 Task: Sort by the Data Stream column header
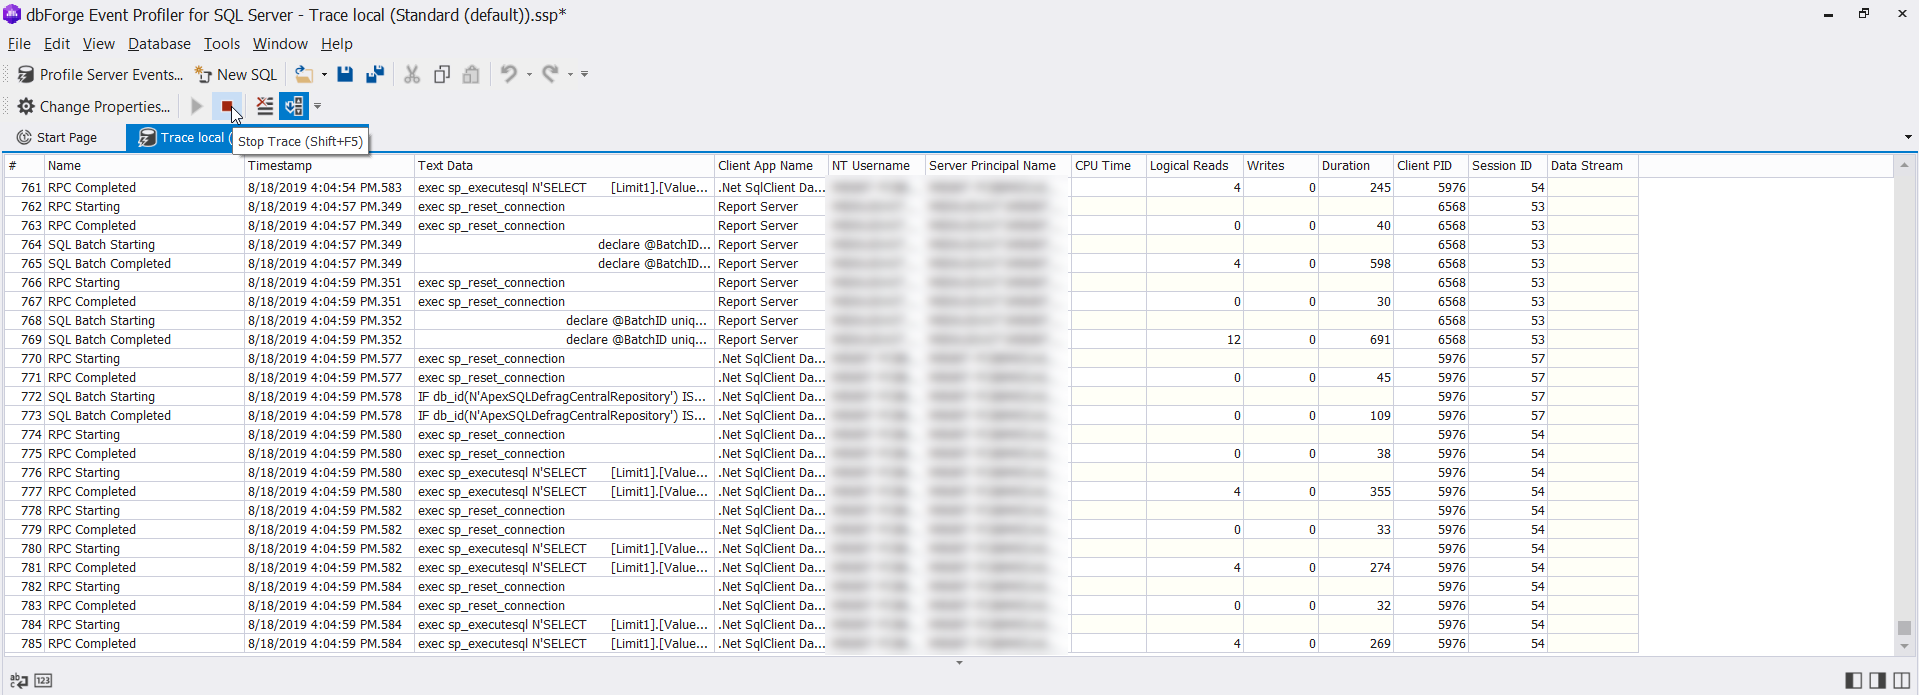[x=1592, y=166]
